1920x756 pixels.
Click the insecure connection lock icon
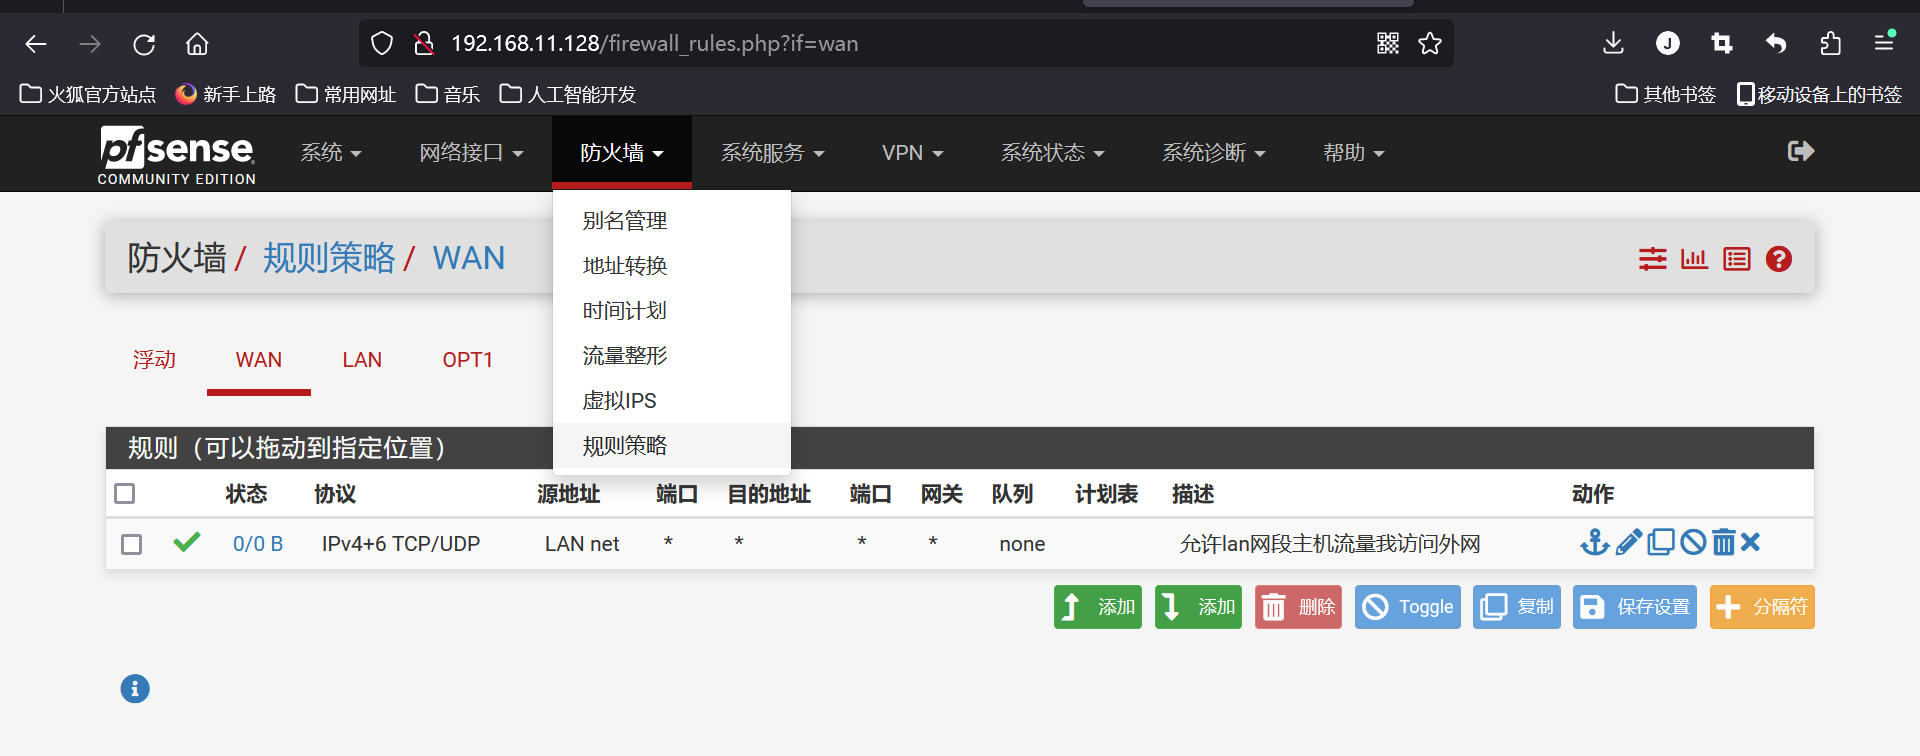pyautogui.click(x=424, y=43)
